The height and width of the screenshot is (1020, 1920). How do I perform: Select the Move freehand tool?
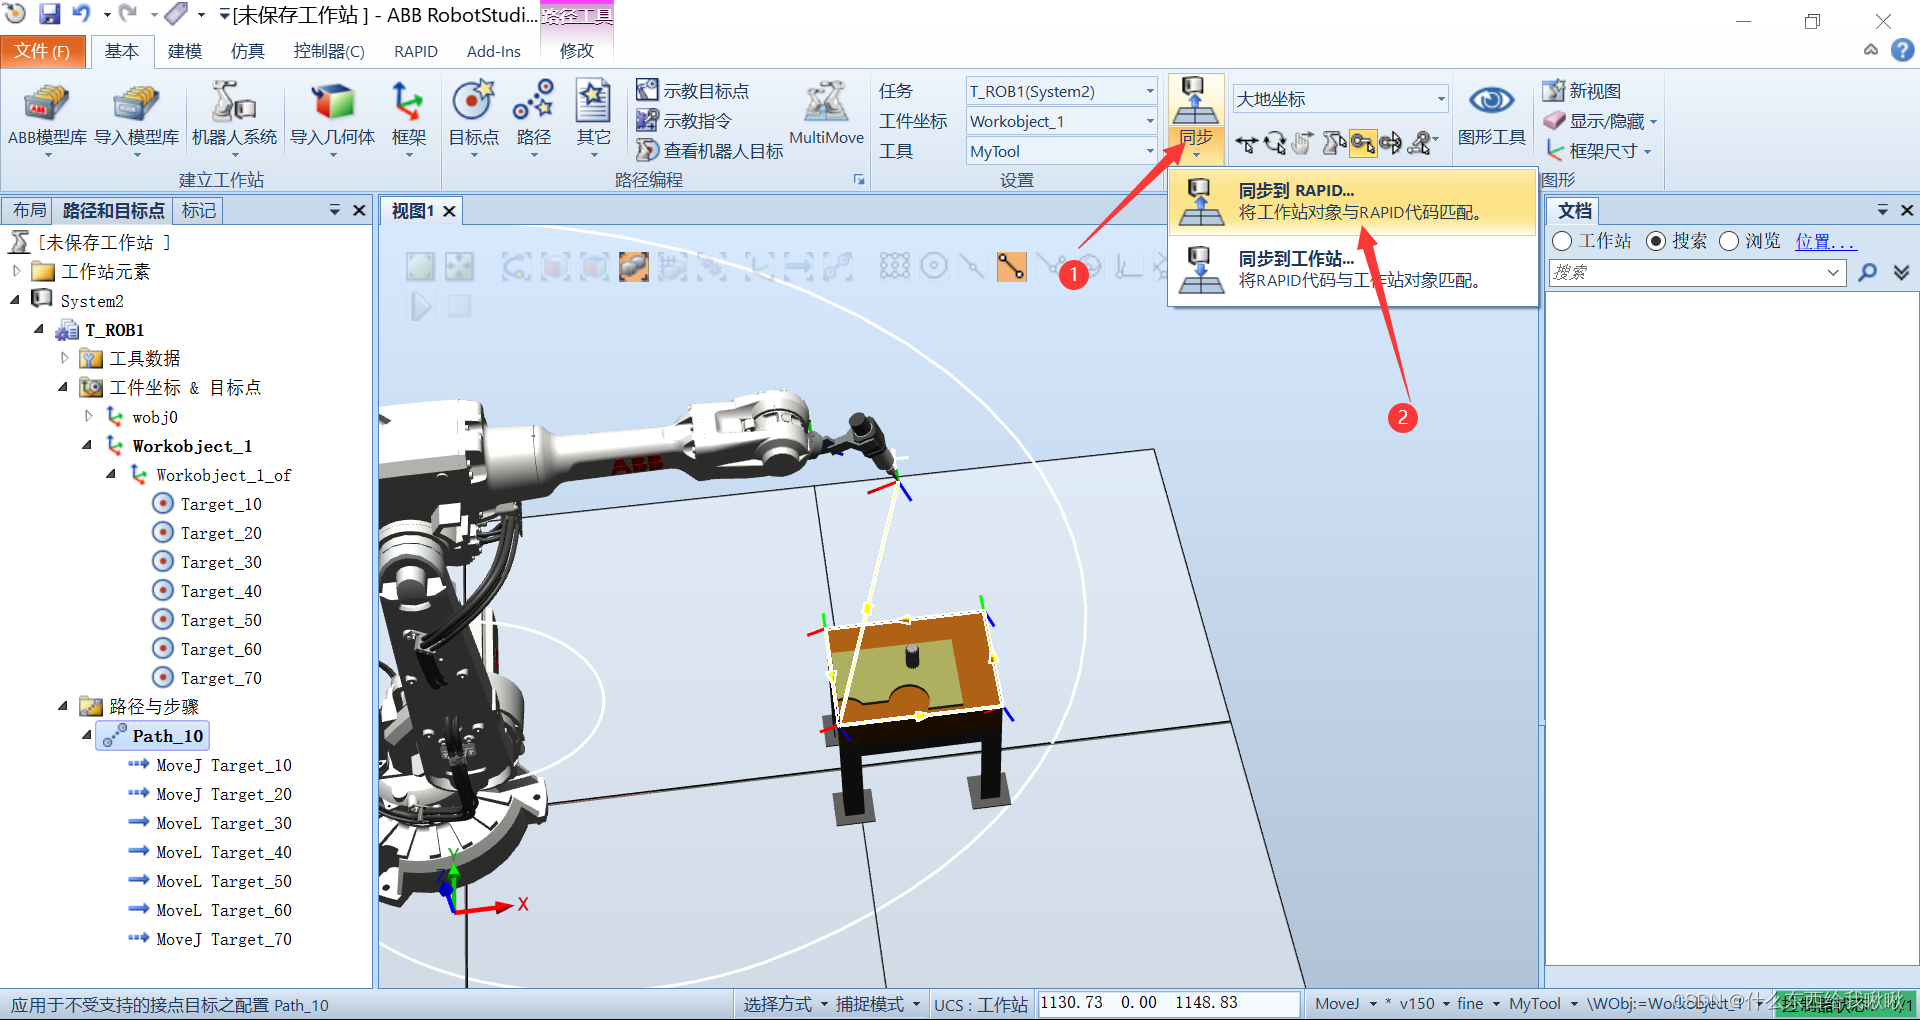[x=1246, y=144]
